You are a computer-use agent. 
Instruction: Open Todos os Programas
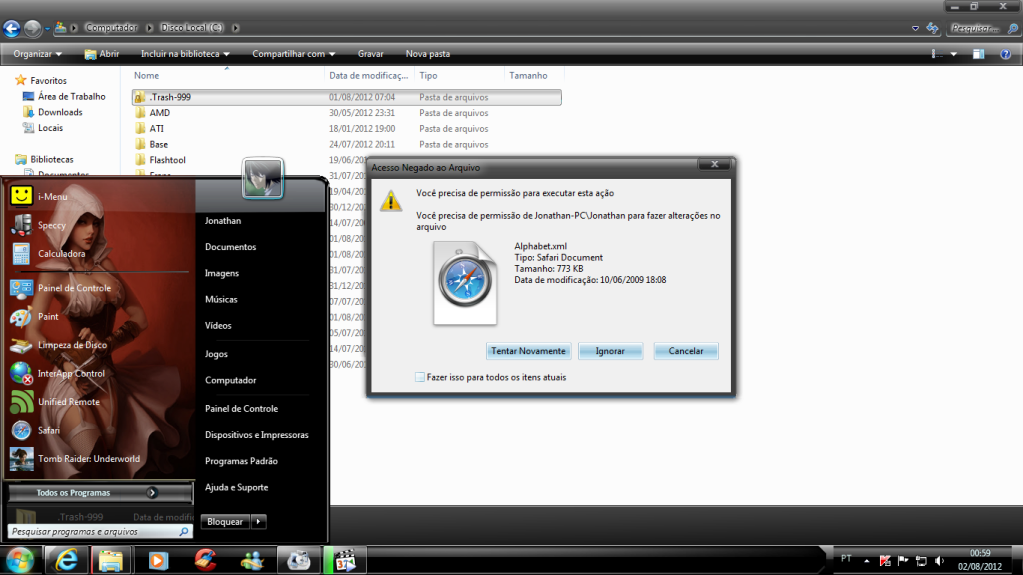99,493
